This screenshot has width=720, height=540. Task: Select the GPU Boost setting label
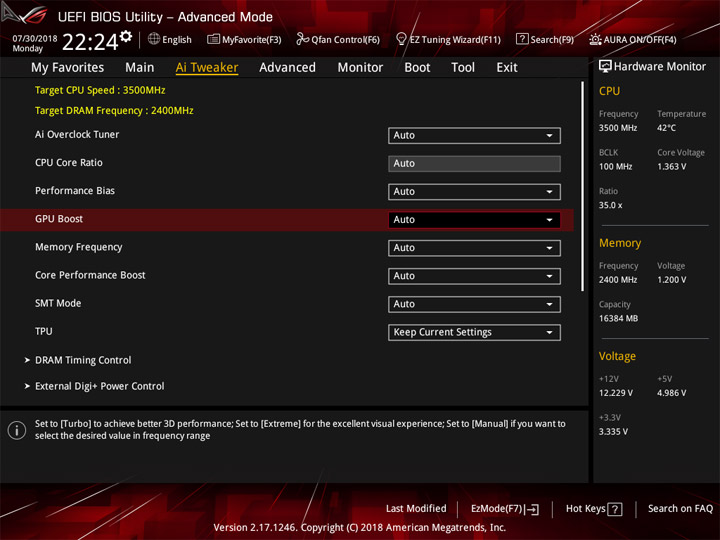pyautogui.click(x=59, y=219)
